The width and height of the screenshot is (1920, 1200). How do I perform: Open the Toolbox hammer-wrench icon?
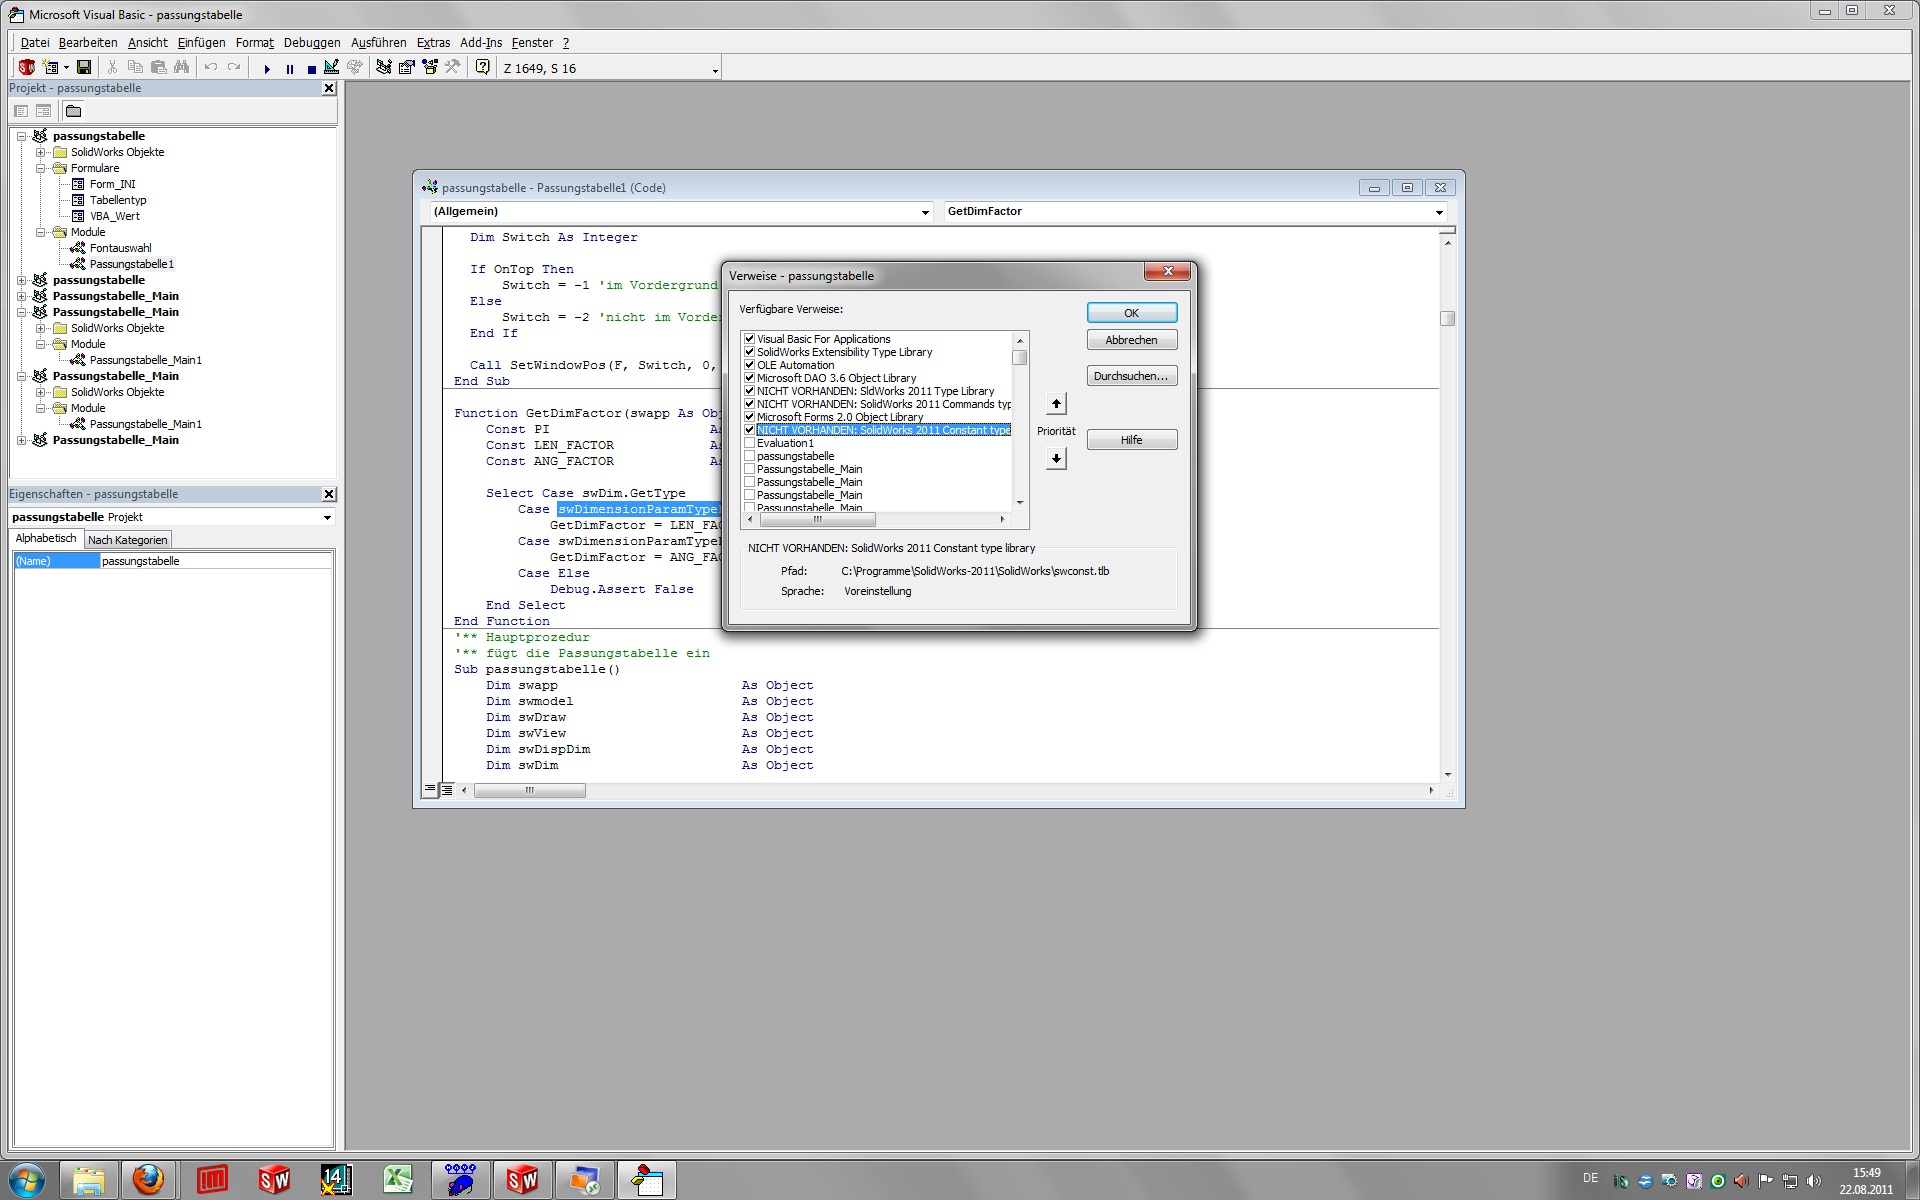coord(453,68)
